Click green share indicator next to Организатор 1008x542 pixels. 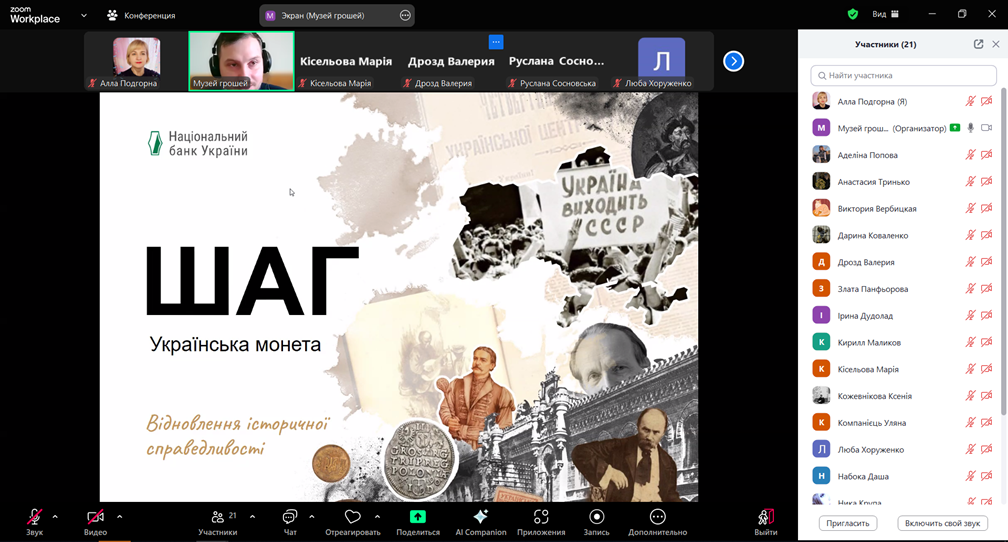tap(955, 128)
